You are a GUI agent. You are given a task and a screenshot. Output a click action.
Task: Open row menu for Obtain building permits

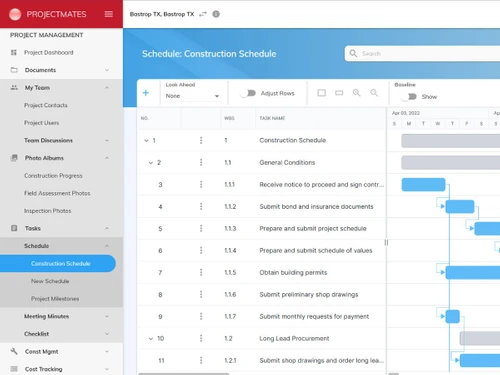pyautogui.click(x=201, y=272)
